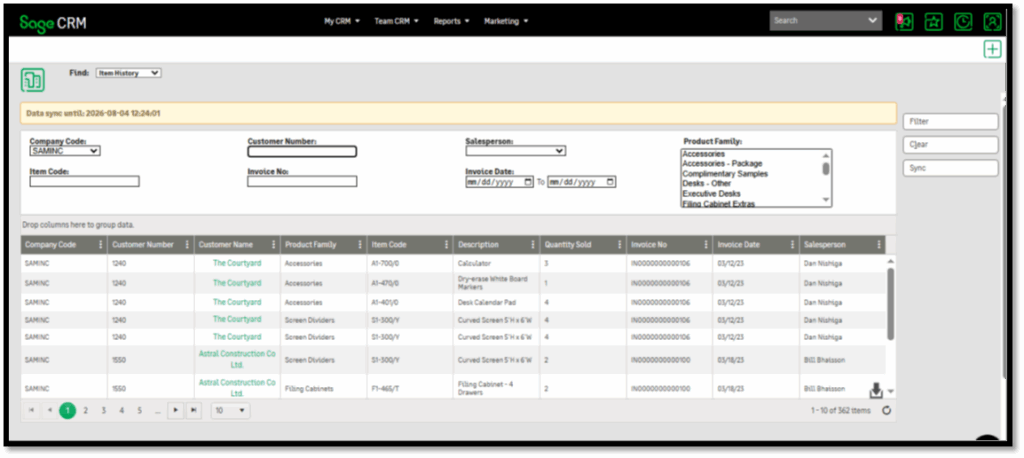
Task: Go to the next page arrow
Action: [175, 410]
